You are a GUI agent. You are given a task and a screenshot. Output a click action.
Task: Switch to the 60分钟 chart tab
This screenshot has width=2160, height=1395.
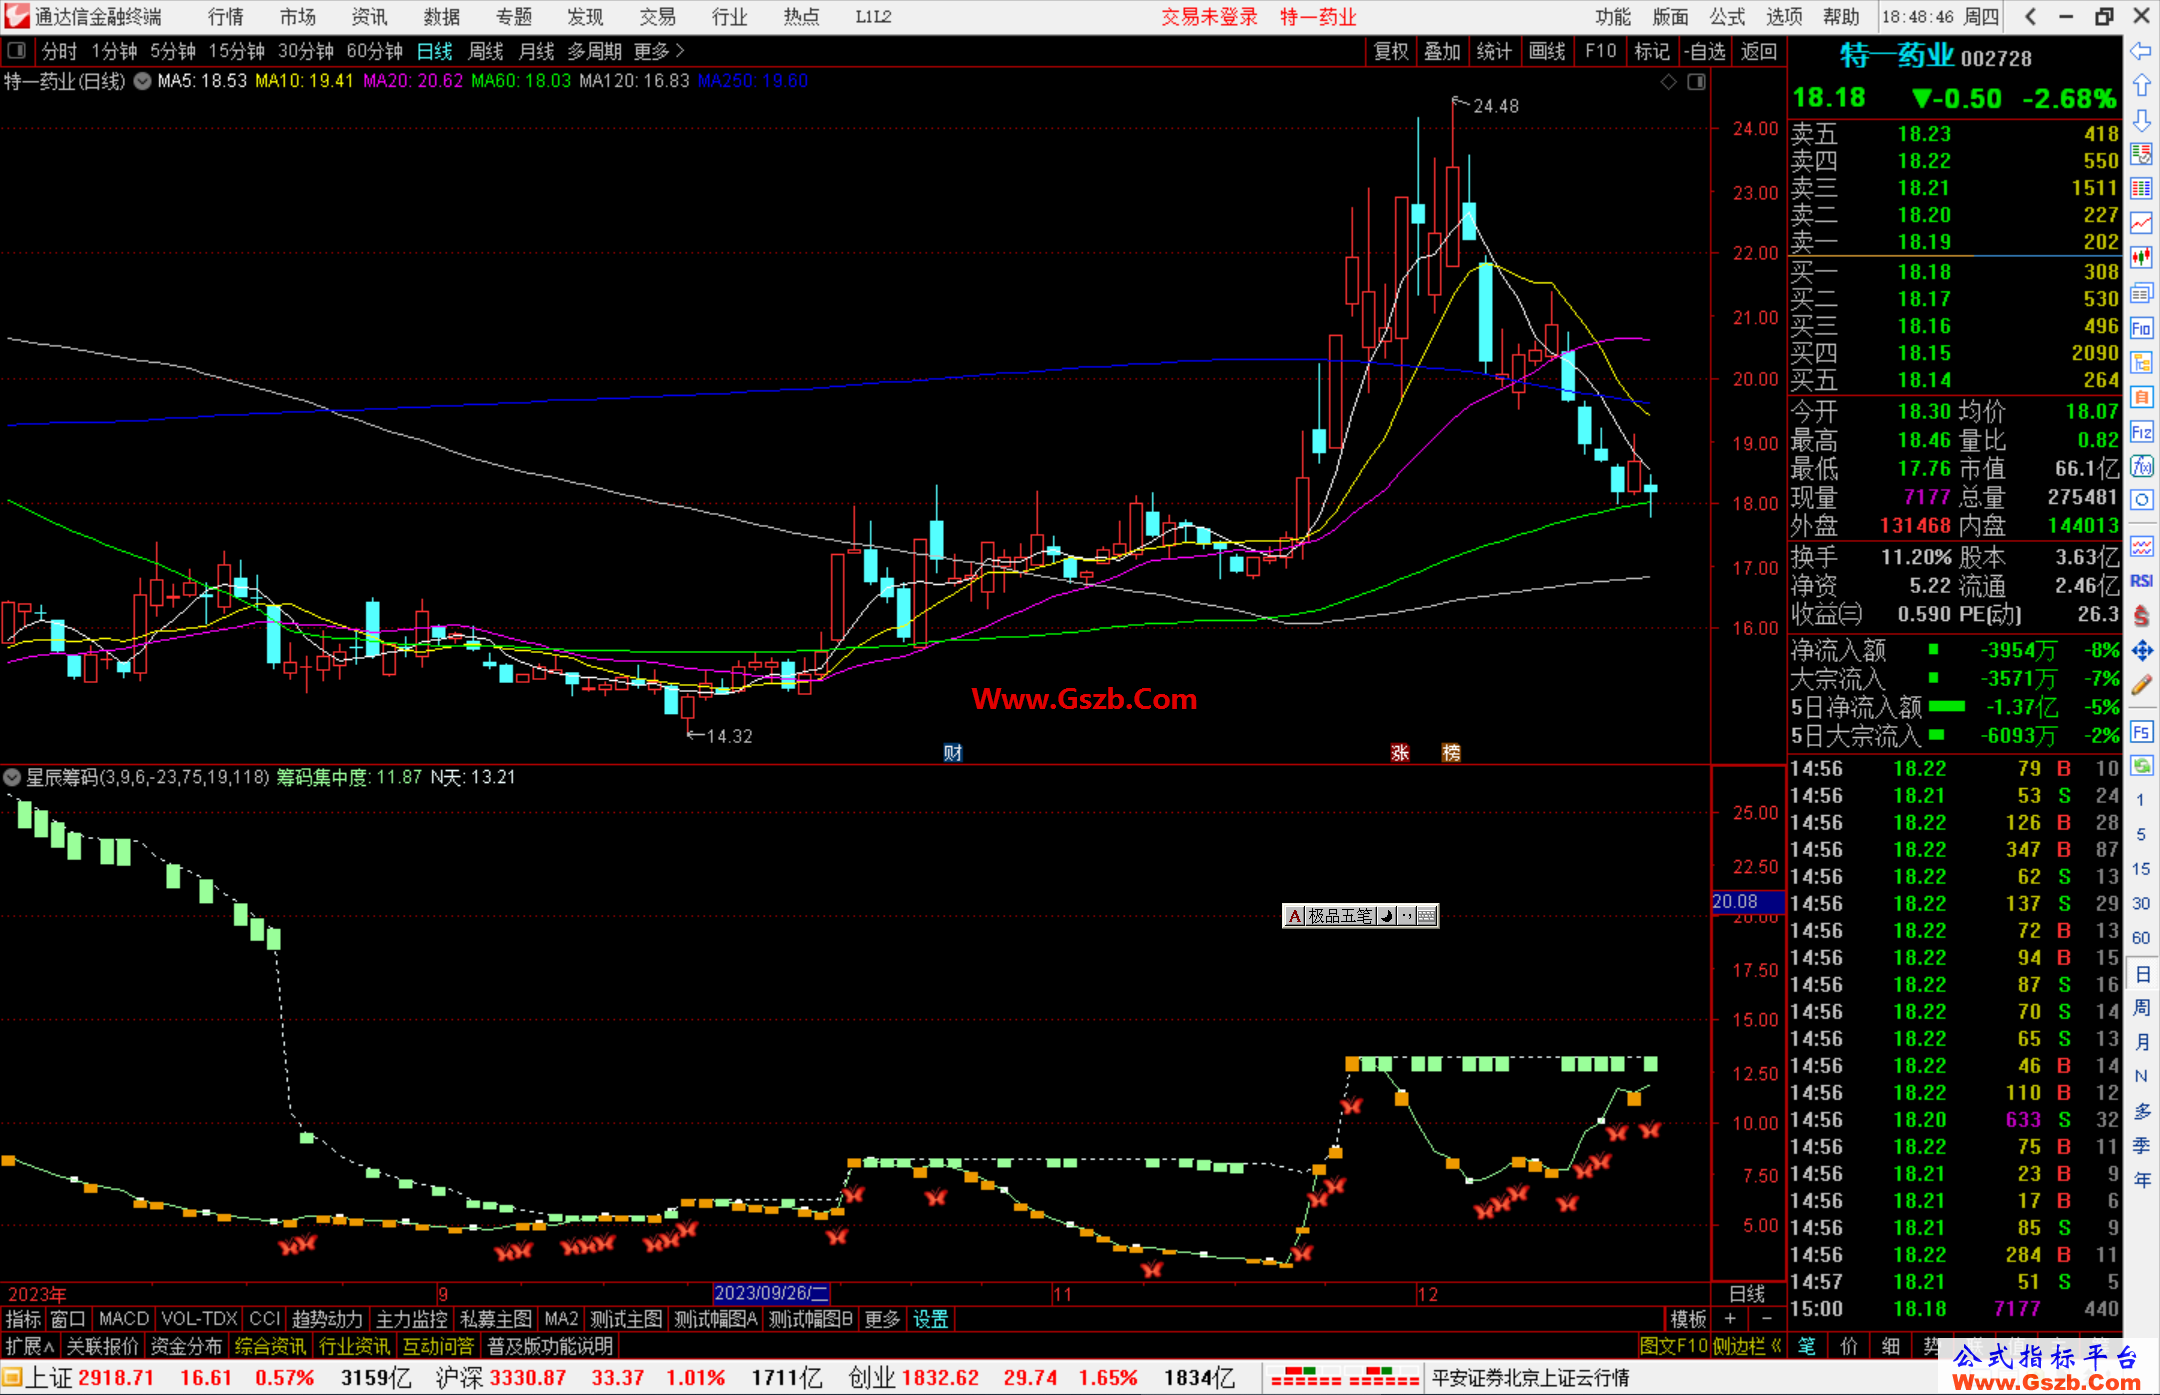[x=374, y=51]
